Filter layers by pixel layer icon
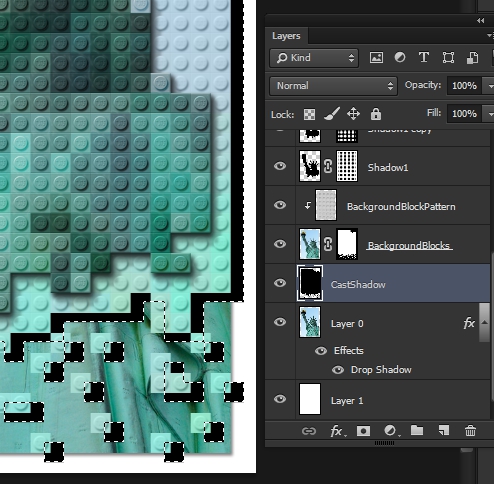The image size is (494, 484). coord(376,58)
